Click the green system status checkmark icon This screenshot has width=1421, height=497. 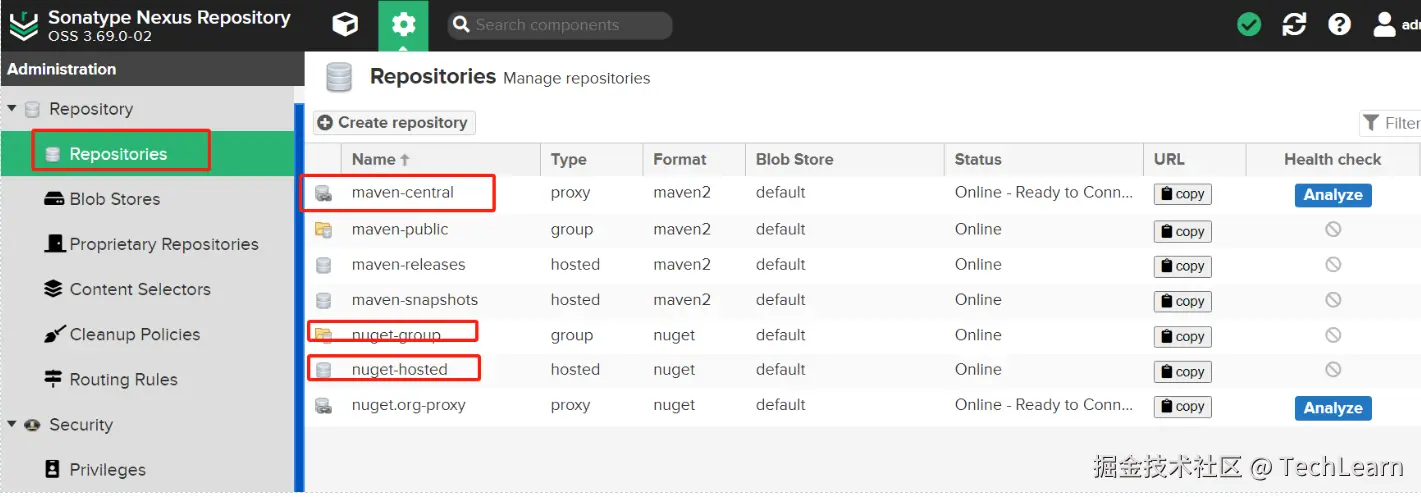[x=1249, y=25]
